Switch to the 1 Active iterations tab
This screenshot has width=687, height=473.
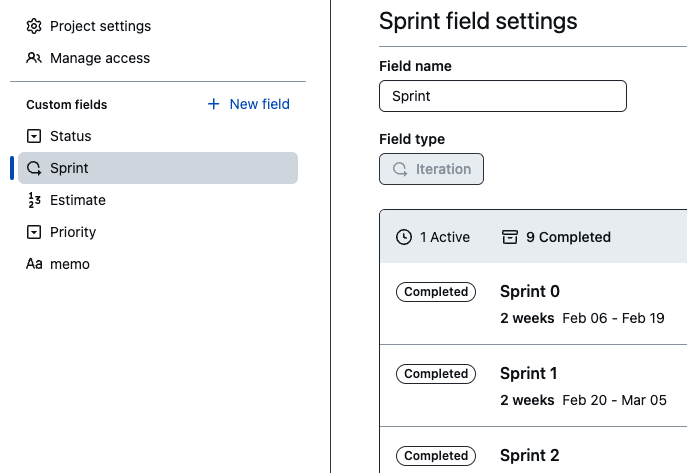click(x=432, y=237)
